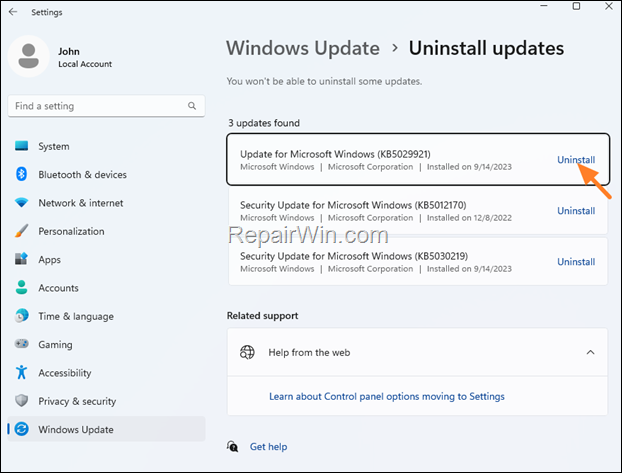Click 'You won't be able to uninstall' text
This screenshot has width=622, height=473.
click(324, 81)
